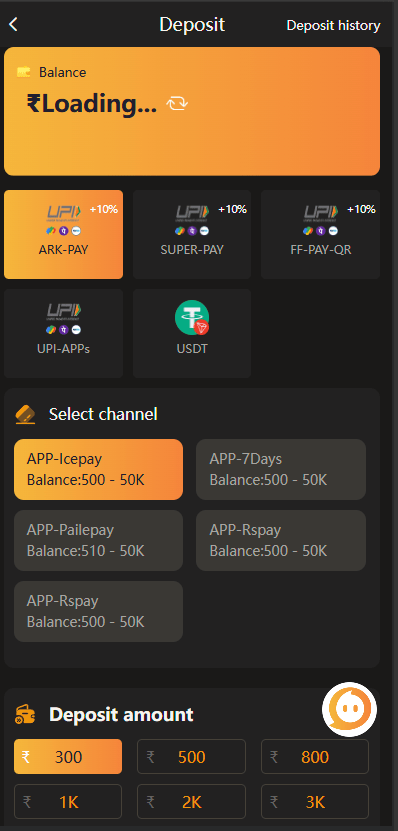398x831 pixels.
Task: Choose the UPI-APPs payment method
Action: (x=64, y=333)
